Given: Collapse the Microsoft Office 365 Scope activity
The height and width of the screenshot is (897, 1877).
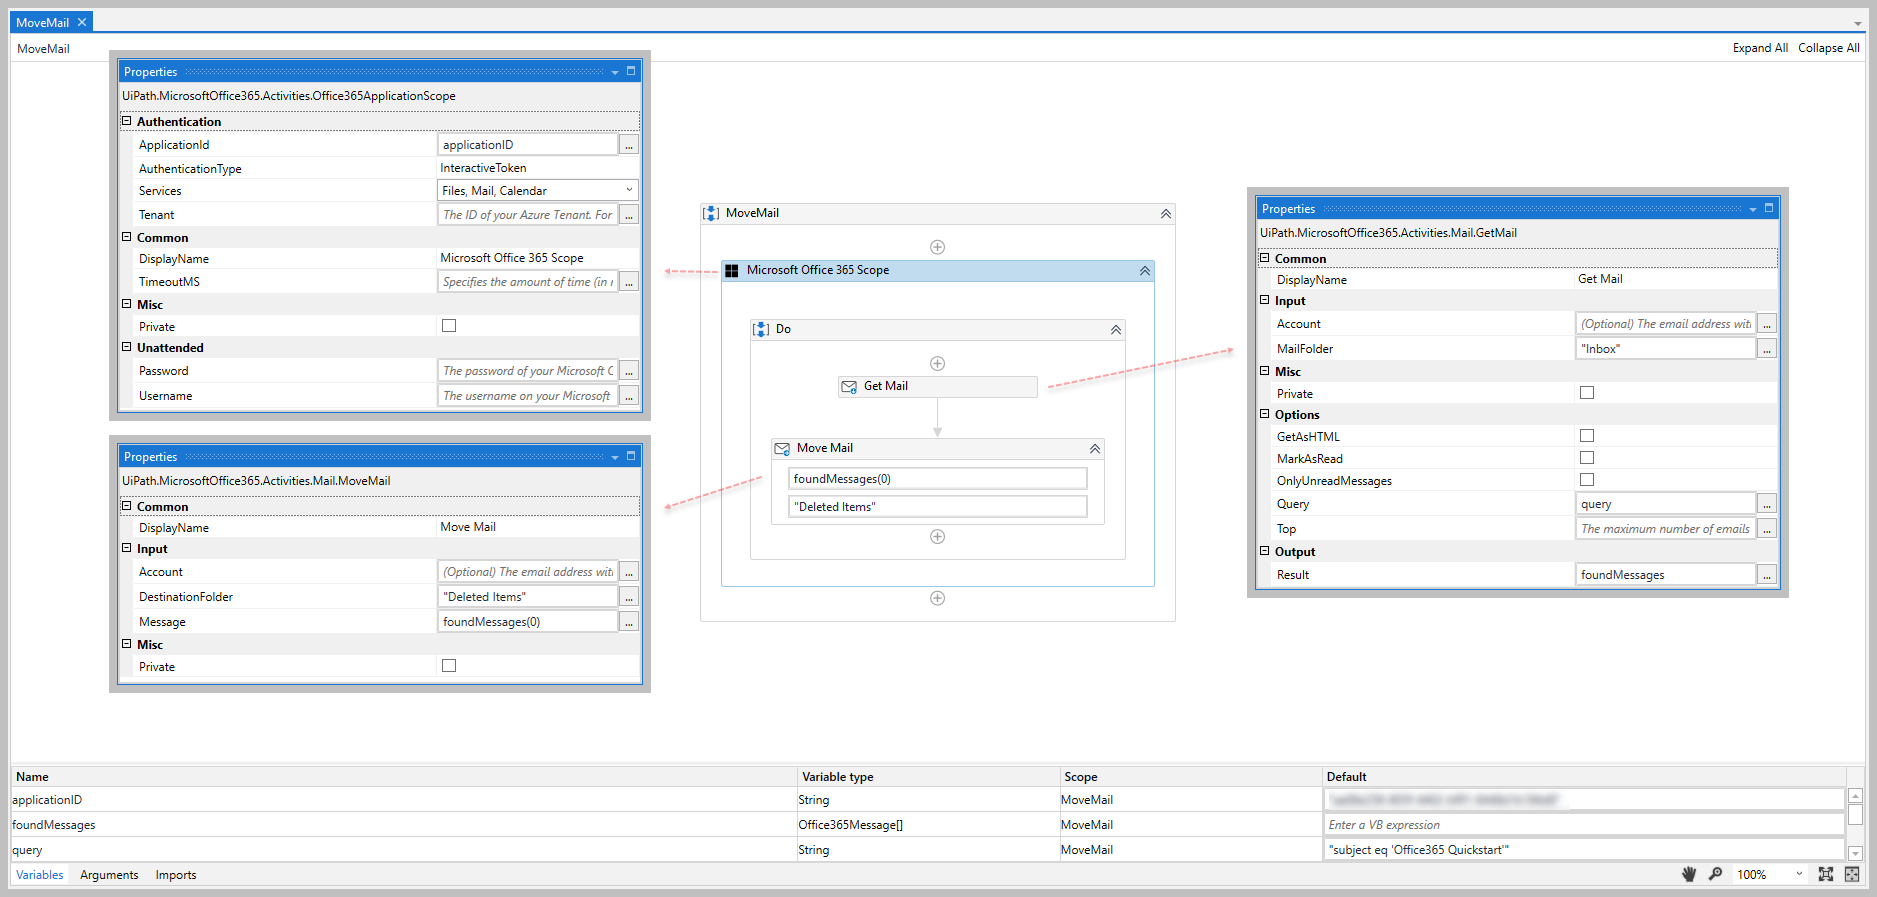Looking at the screenshot, I should point(1145,271).
